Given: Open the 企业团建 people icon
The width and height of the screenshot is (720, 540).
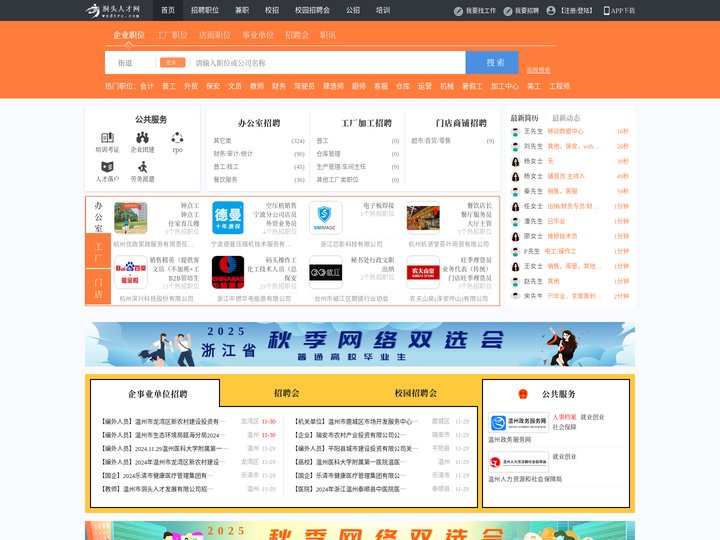Looking at the screenshot, I should tap(142, 137).
